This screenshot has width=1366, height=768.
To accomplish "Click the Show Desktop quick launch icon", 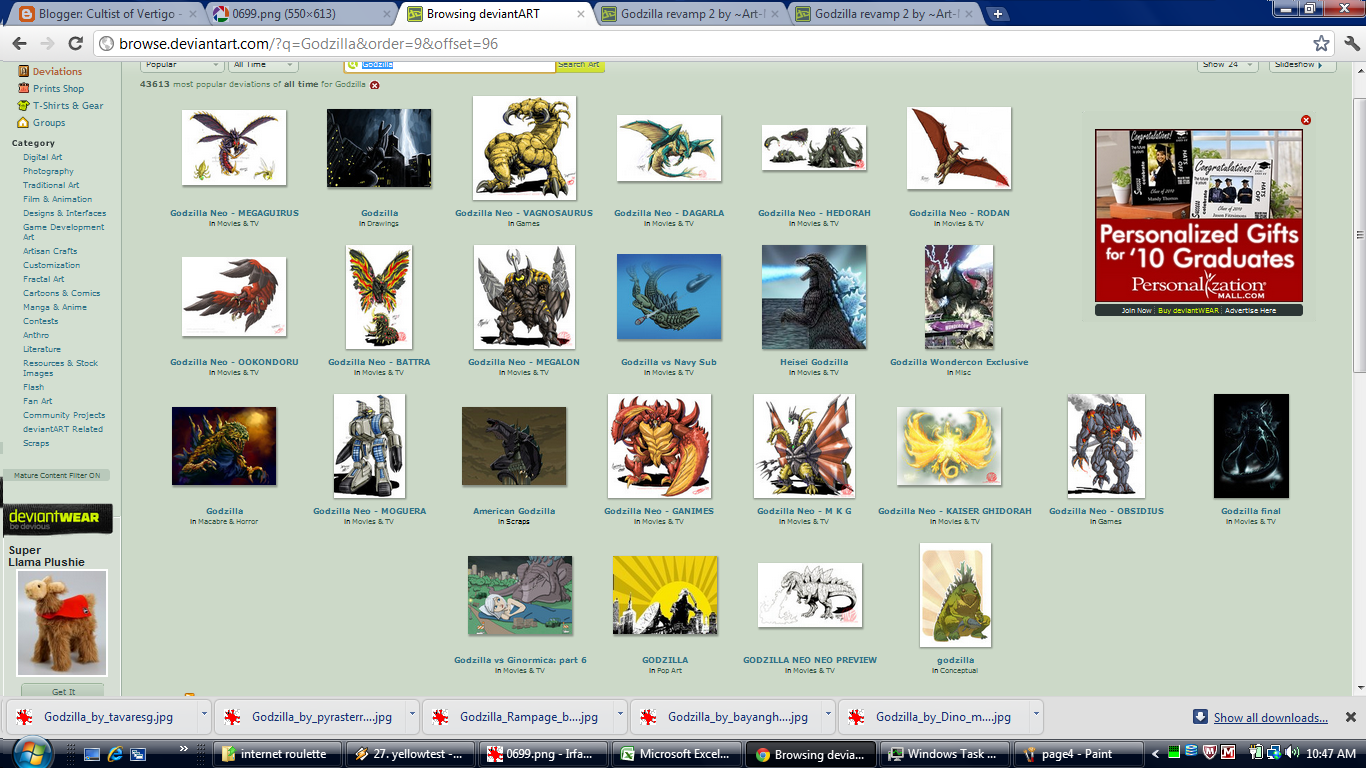I will [92, 753].
